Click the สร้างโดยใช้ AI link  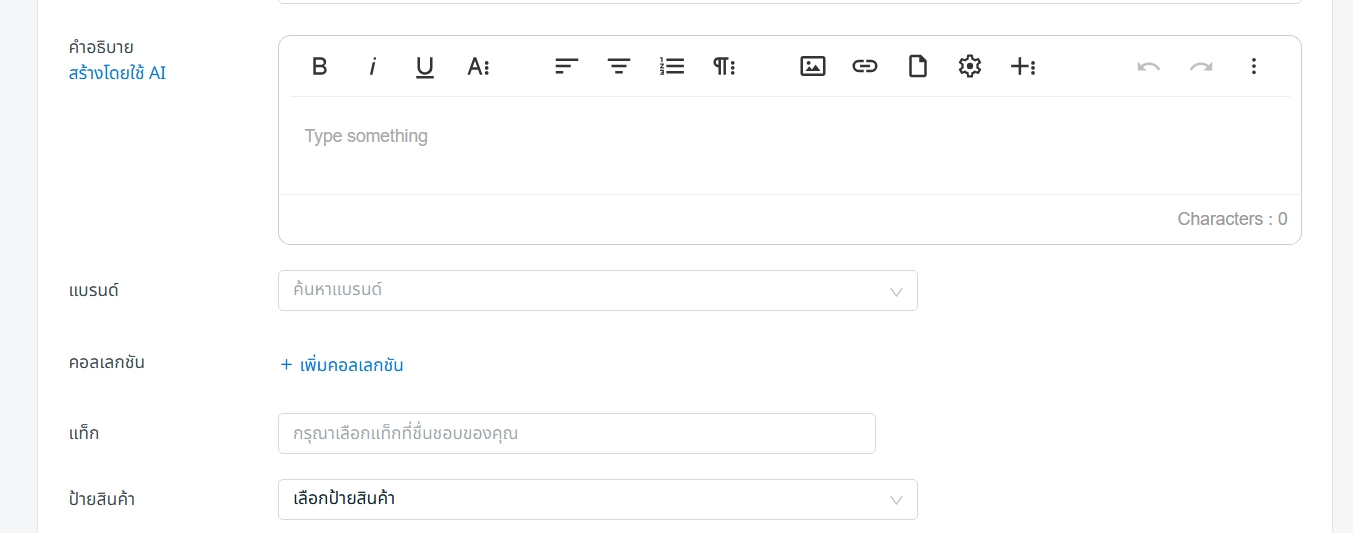[117, 73]
